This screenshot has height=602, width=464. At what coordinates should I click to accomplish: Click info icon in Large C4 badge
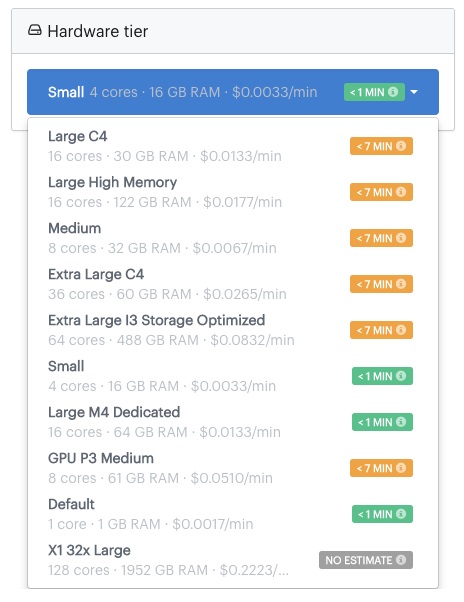pos(401,146)
